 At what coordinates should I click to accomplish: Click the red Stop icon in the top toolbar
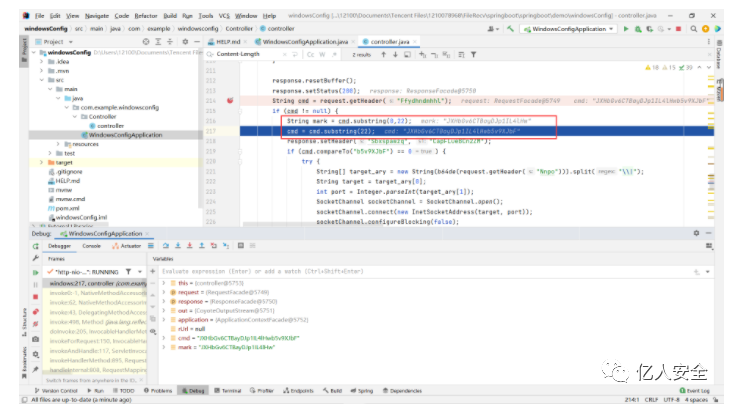(679, 29)
